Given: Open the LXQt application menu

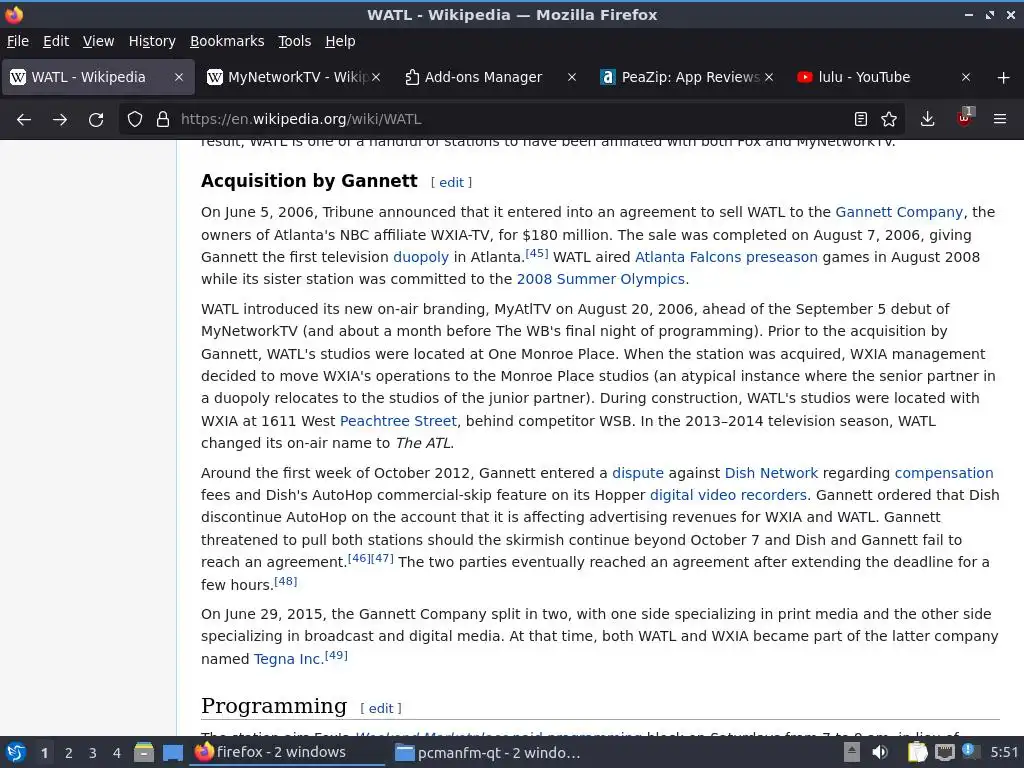Looking at the screenshot, I should (16, 753).
